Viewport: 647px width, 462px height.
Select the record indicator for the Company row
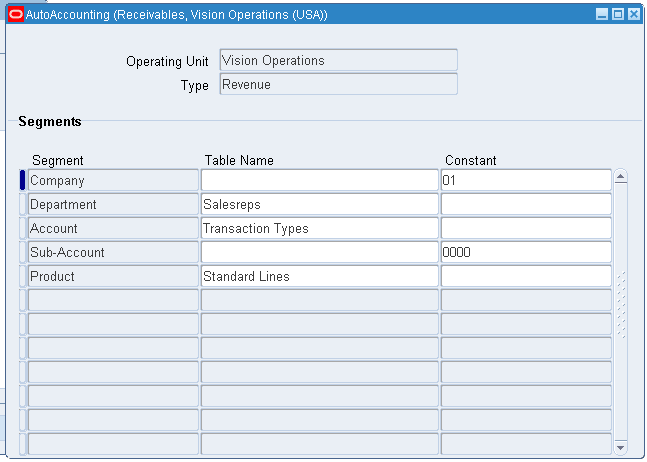[23, 180]
